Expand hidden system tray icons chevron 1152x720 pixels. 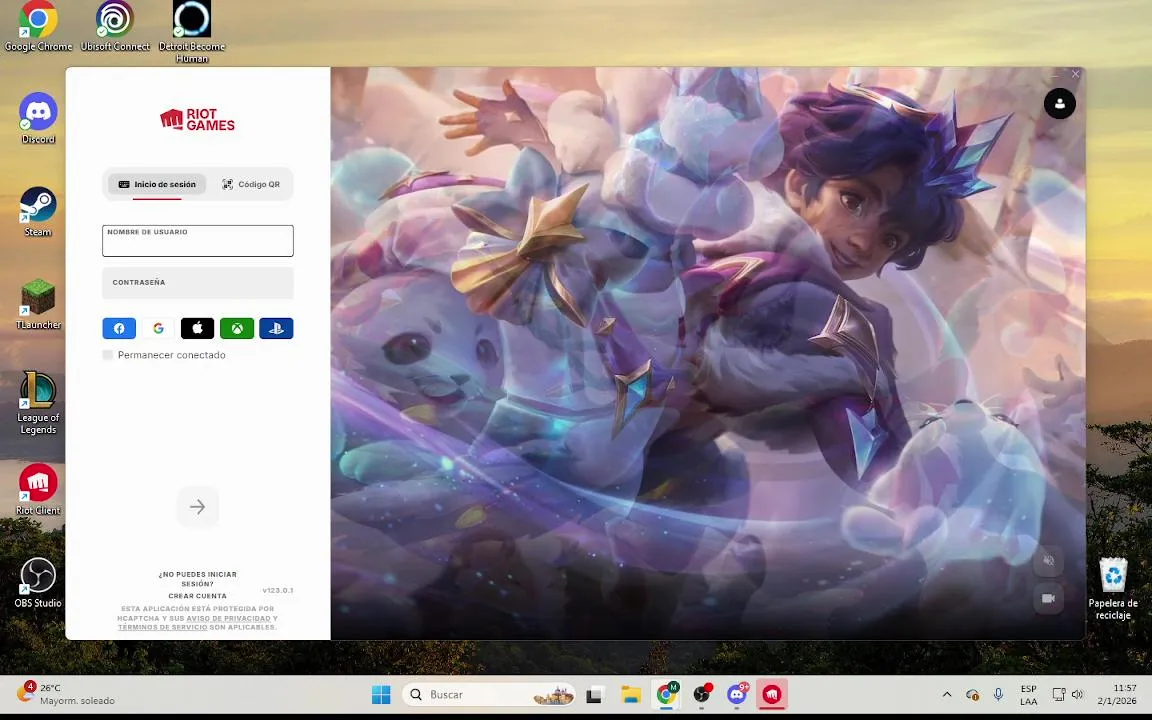point(947,694)
